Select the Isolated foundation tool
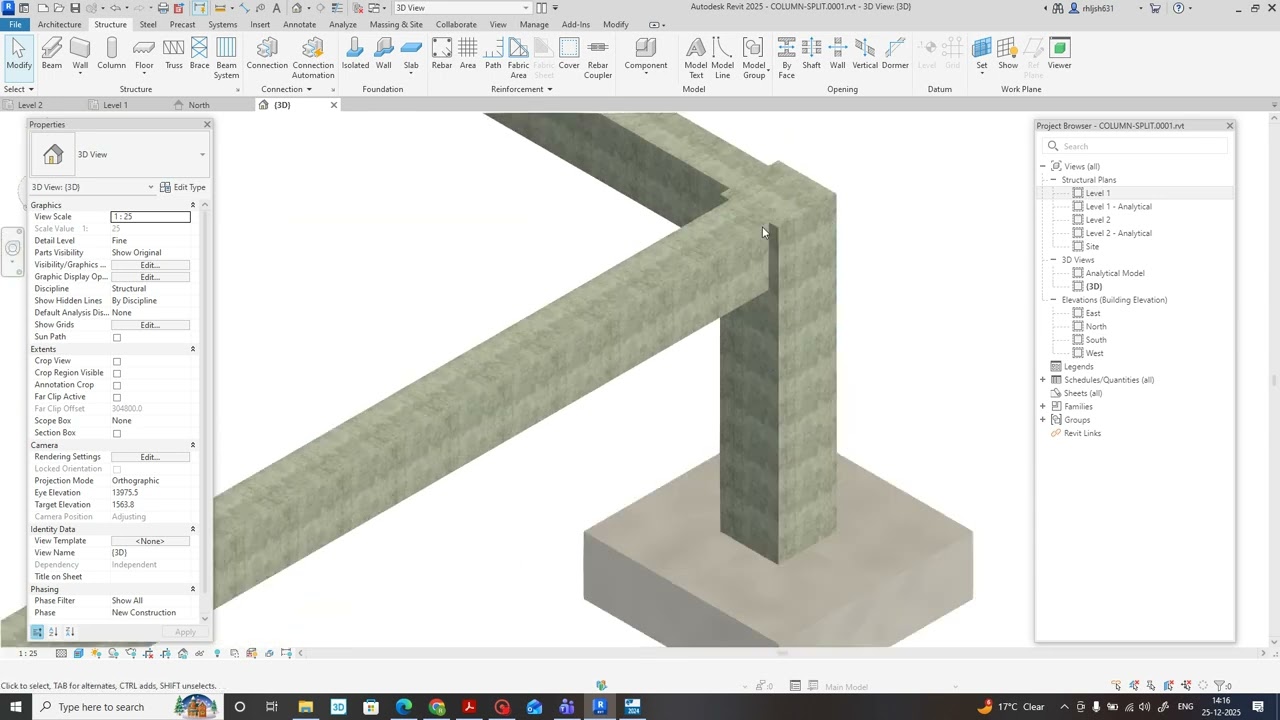Screen dimensions: 1280x720 pos(355,54)
